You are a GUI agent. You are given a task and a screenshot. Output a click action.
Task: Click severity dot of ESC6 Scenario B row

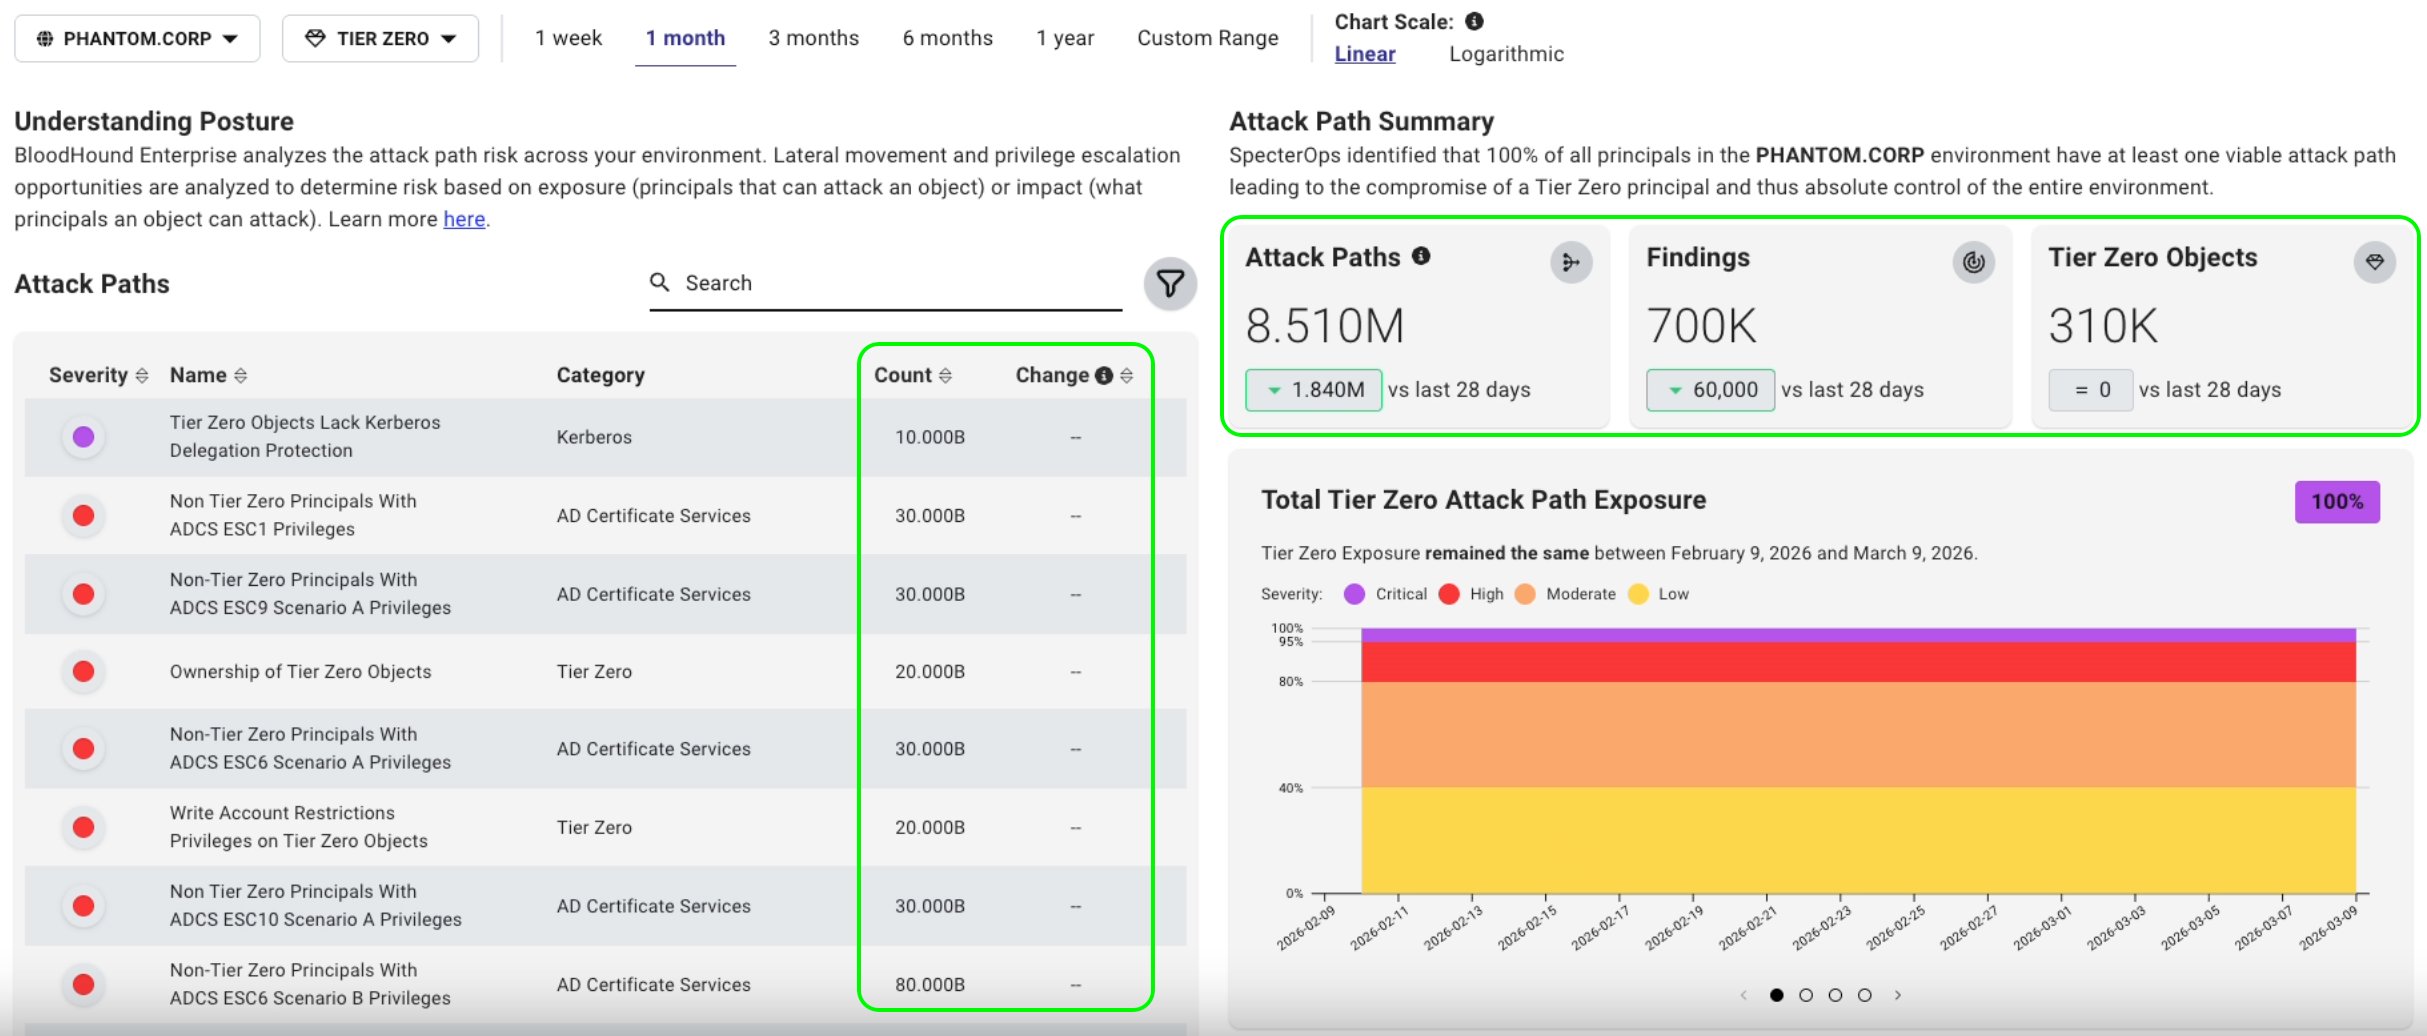84,985
